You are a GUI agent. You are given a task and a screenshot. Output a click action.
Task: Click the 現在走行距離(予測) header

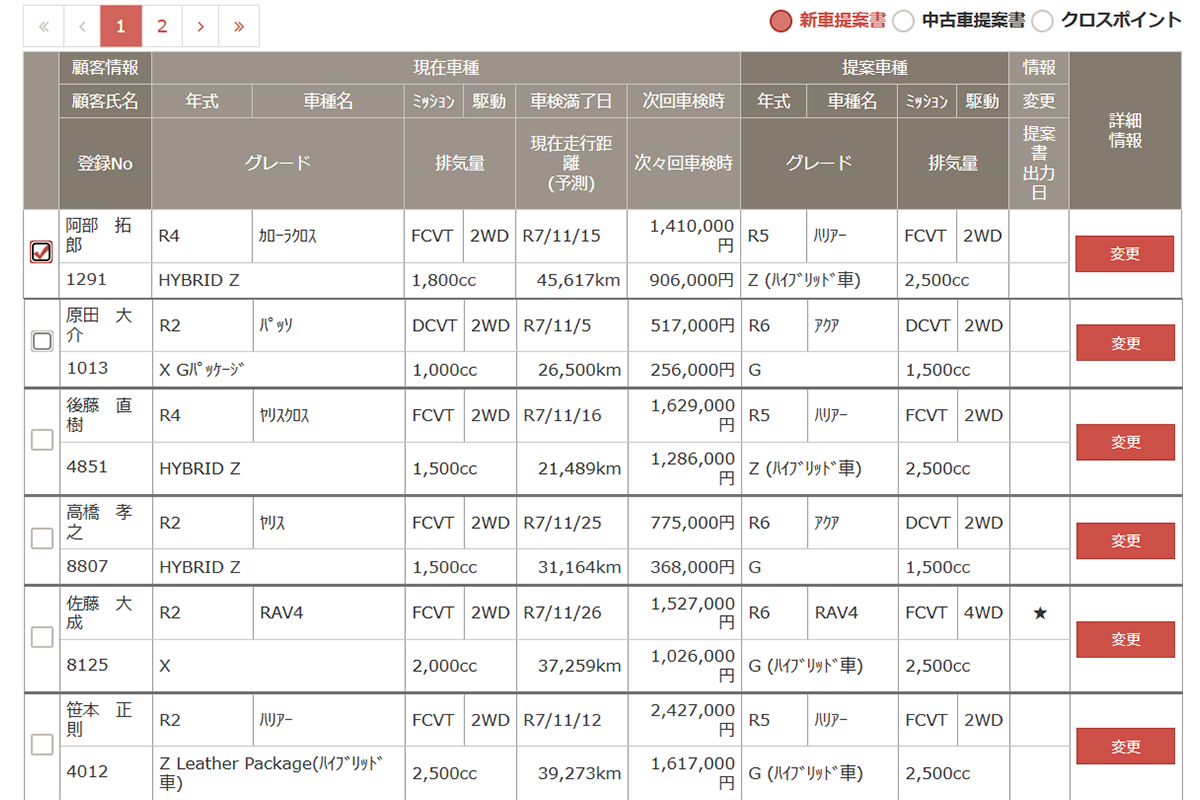coord(572,164)
